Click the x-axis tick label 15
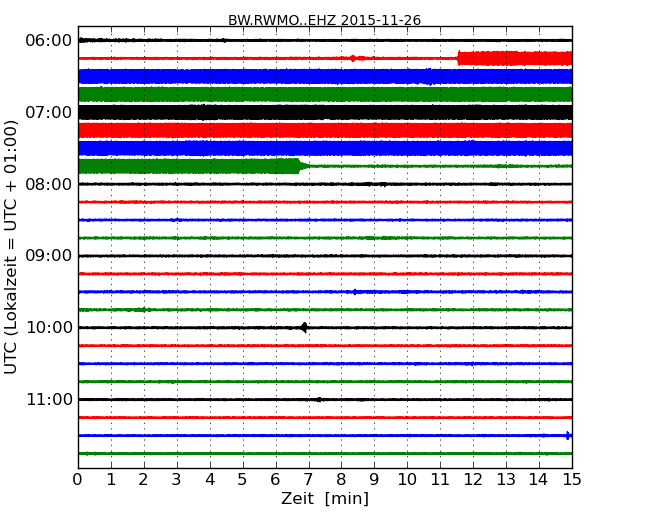 coord(572,480)
